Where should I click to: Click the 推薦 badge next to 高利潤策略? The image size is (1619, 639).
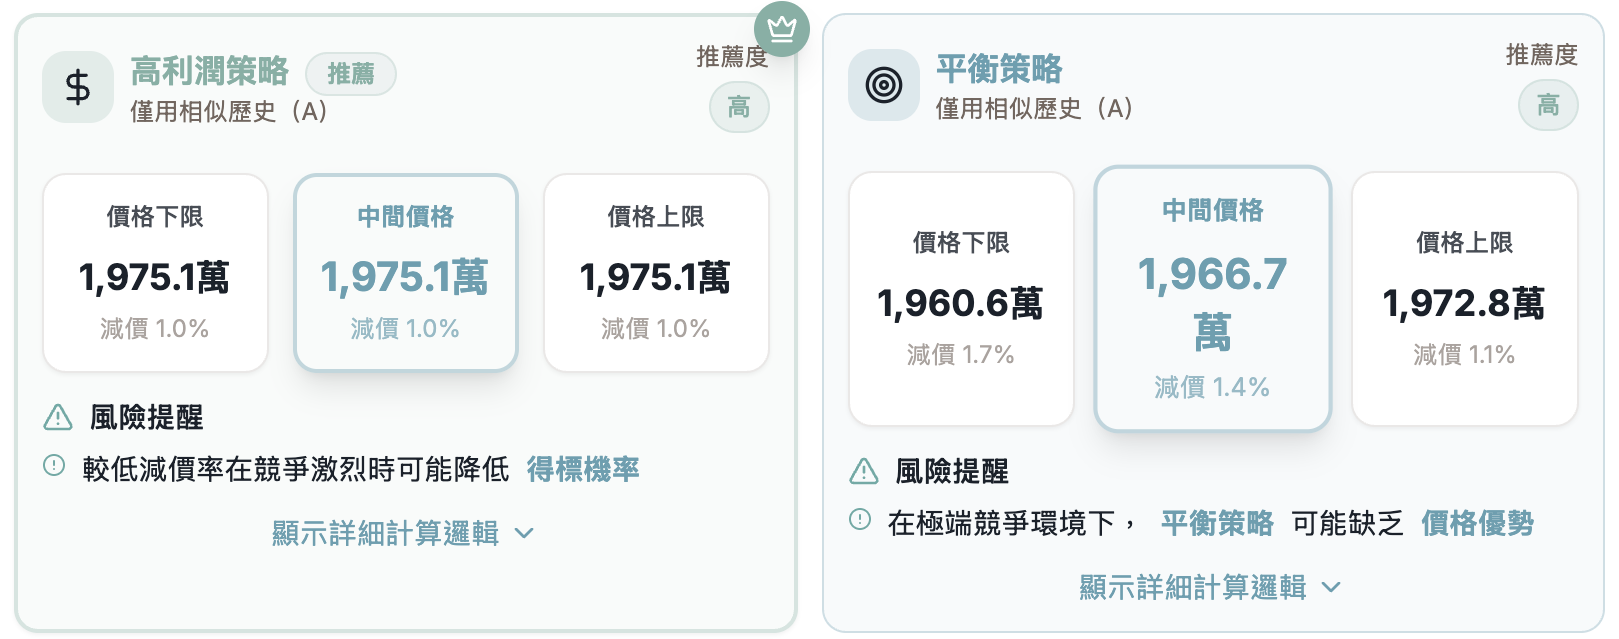351,74
